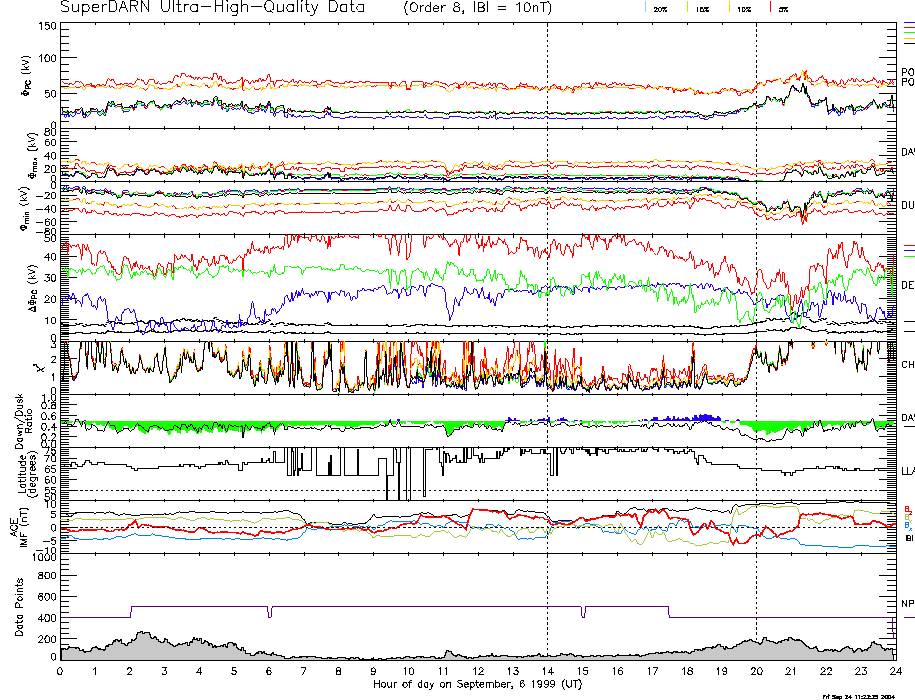The height and width of the screenshot is (700, 915).
Task: Click the timestamp text at bottom right
Action: pos(866,695)
